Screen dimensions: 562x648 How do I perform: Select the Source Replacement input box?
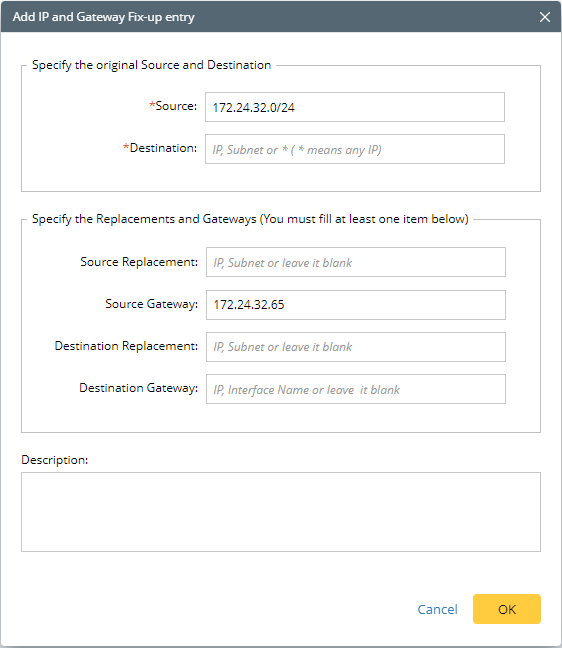(x=355, y=262)
